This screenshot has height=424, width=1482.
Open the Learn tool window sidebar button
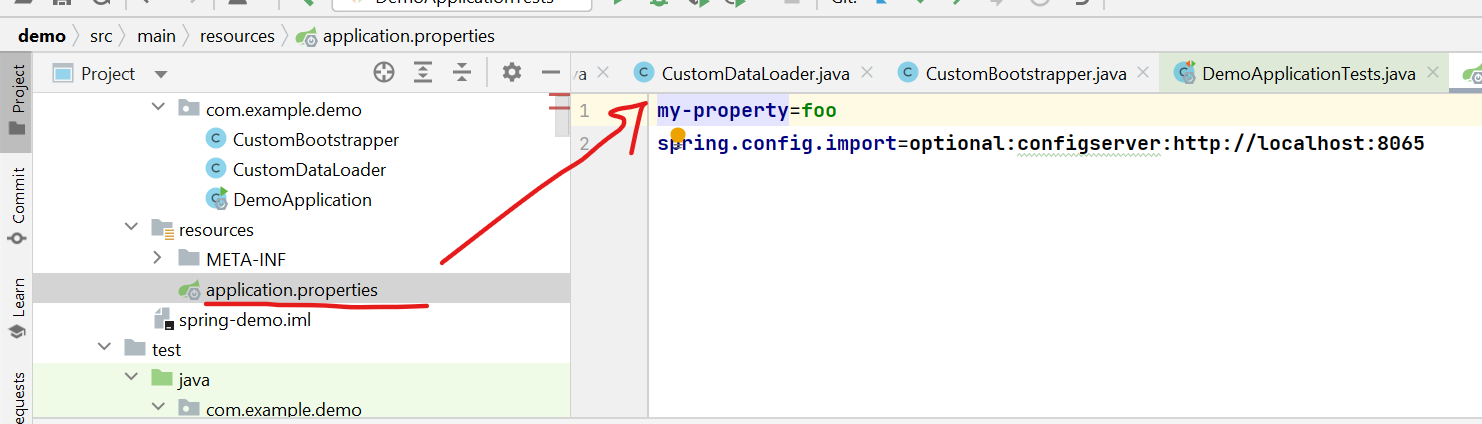[17, 310]
